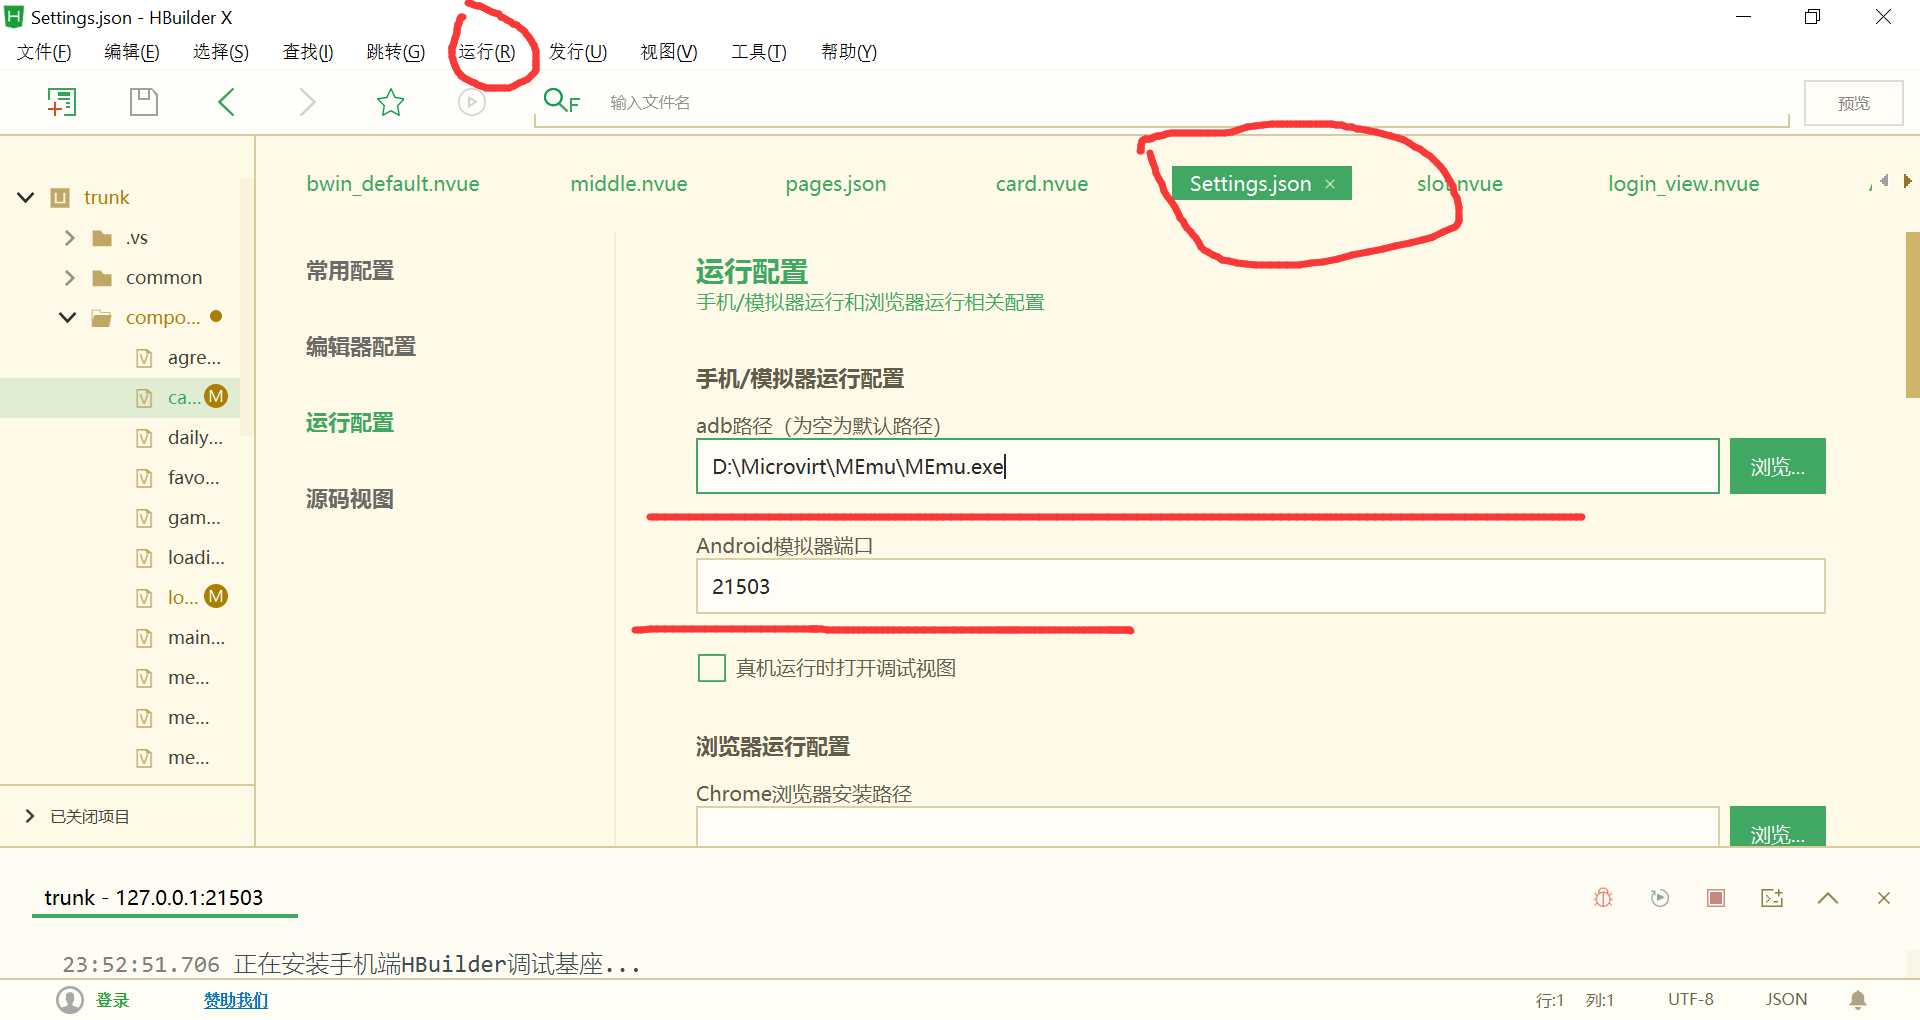
Task: Open the 发行(U) menu
Action: [578, 52]
